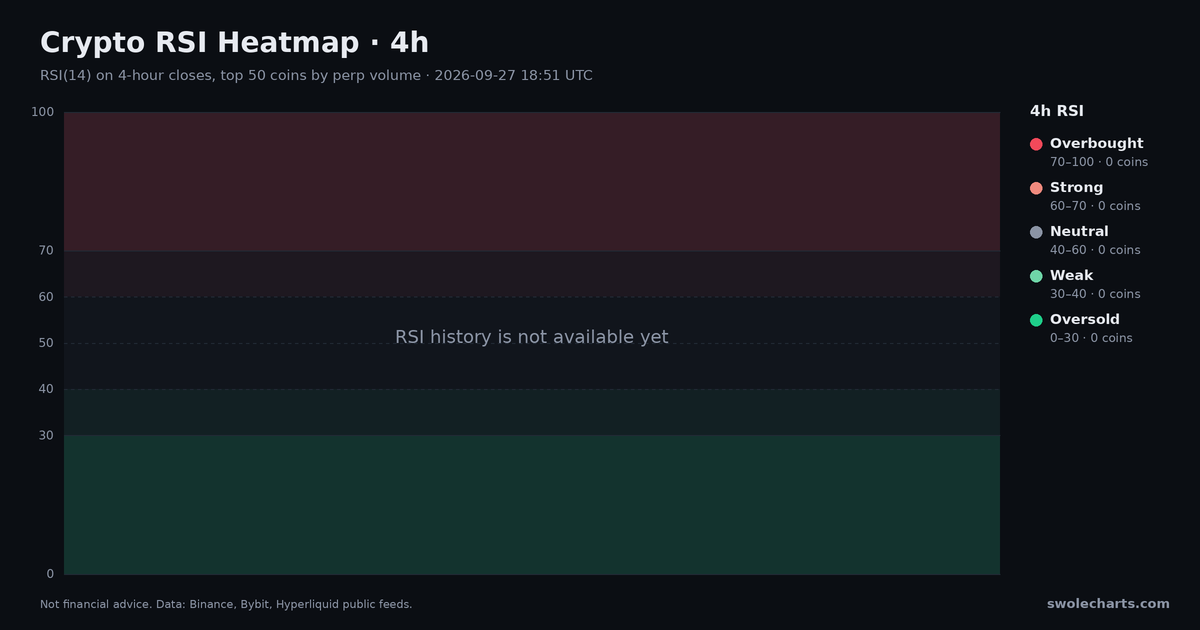Screen dimensions: 1200x630
Task: Click the 50 axis tick label
Action: [x=46, y=344]
